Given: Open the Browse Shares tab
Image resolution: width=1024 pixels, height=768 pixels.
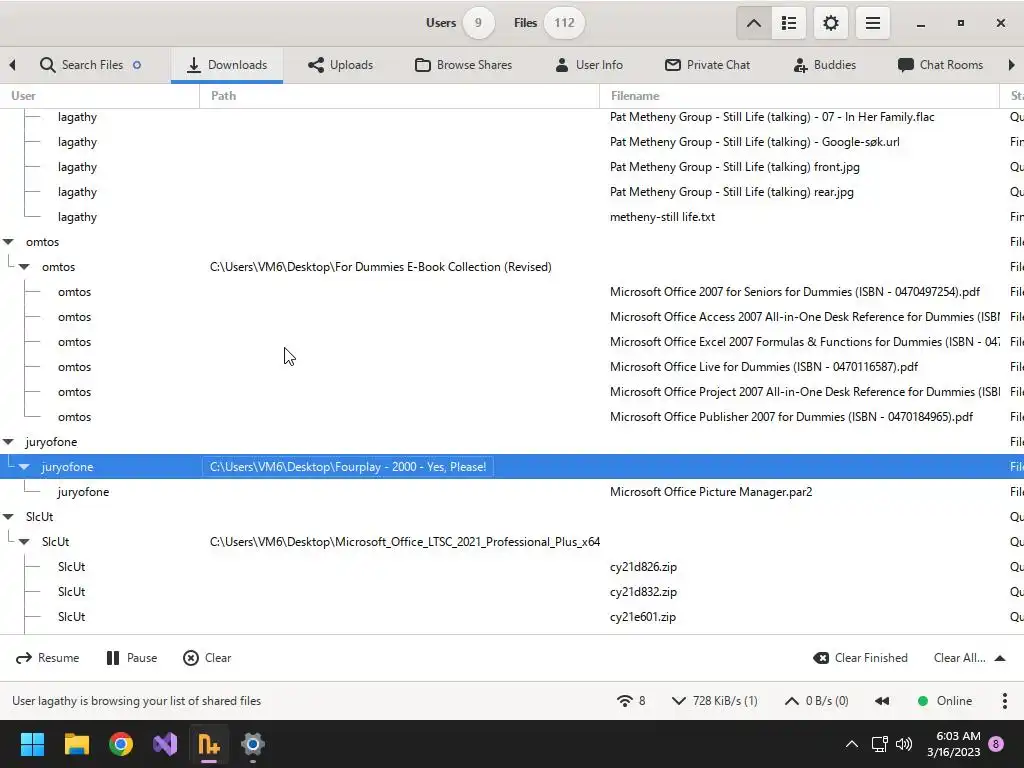Looking at the screenshot, I should (464, 65).
